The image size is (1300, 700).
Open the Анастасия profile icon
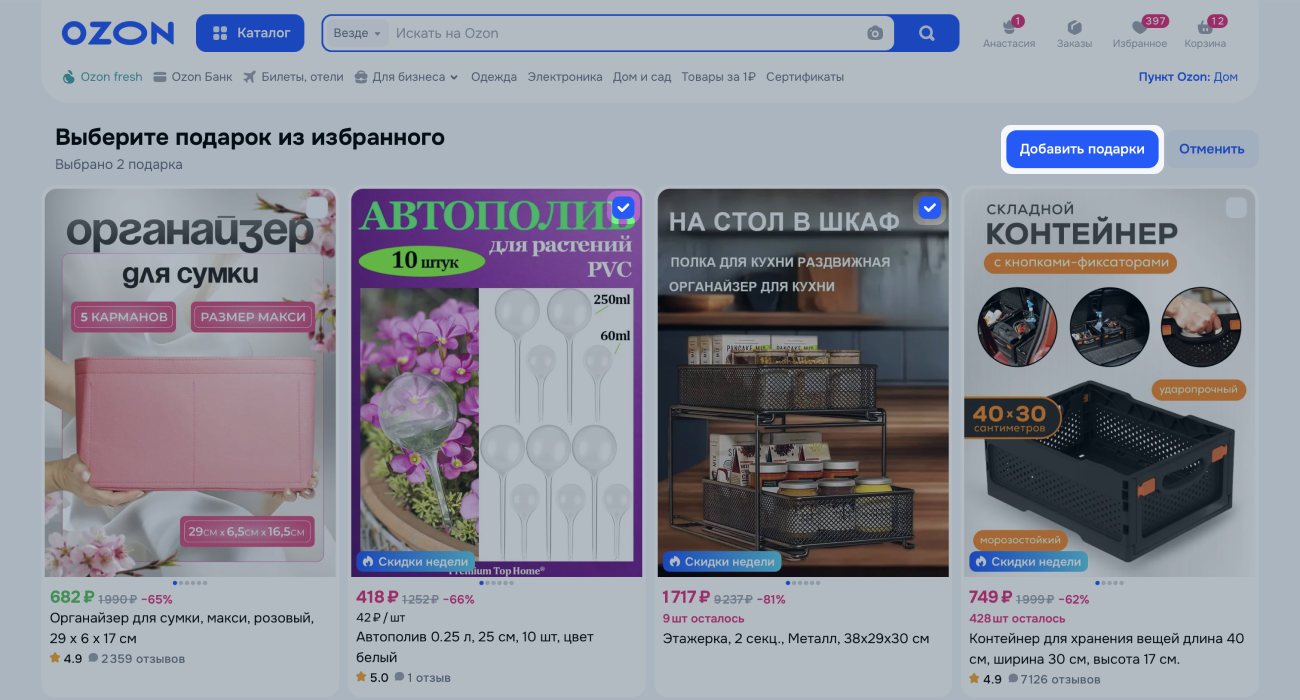[1008, 28]
